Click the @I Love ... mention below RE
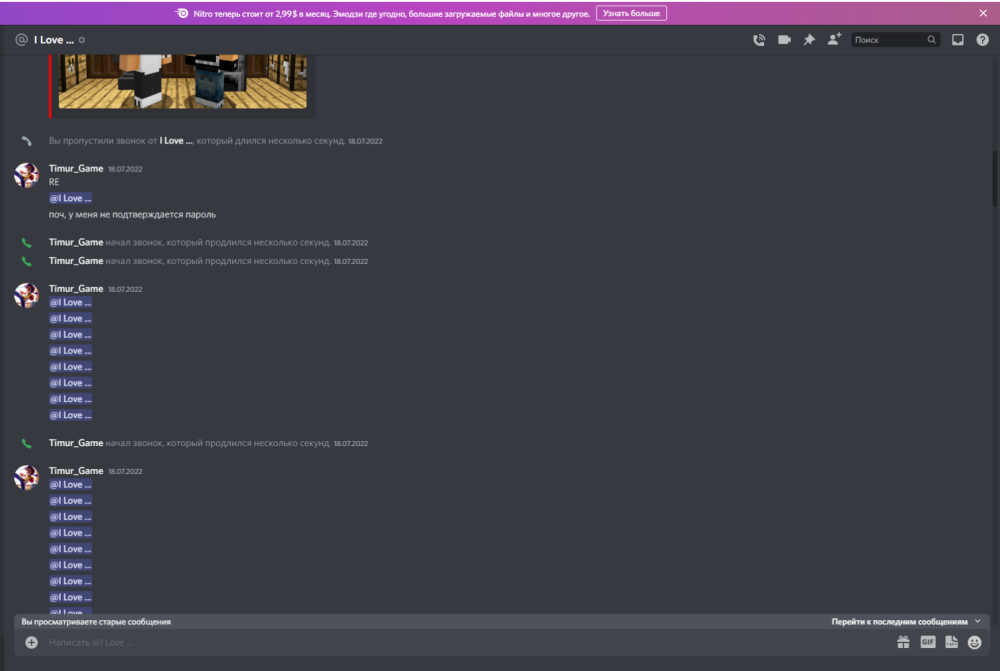This screenshot has height=671, width=1000. [x=71, y=198]
